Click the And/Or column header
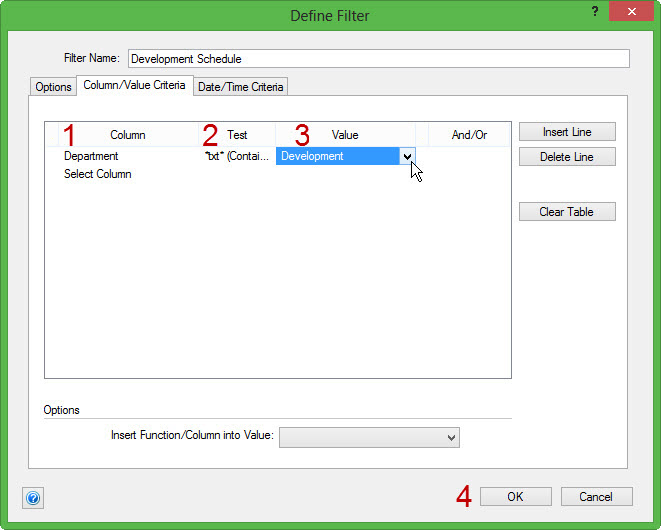The image size is (661, 530). [469, 135]
